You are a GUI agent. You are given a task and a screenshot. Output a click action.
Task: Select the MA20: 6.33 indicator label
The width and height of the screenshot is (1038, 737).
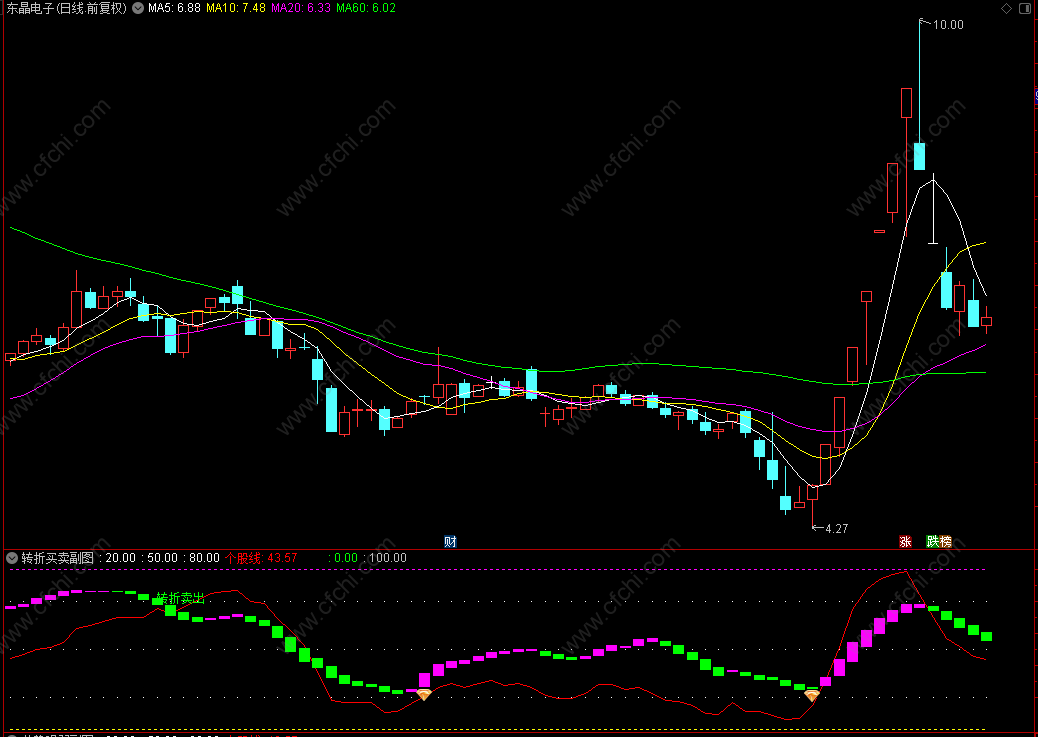(x=301, y=9)
